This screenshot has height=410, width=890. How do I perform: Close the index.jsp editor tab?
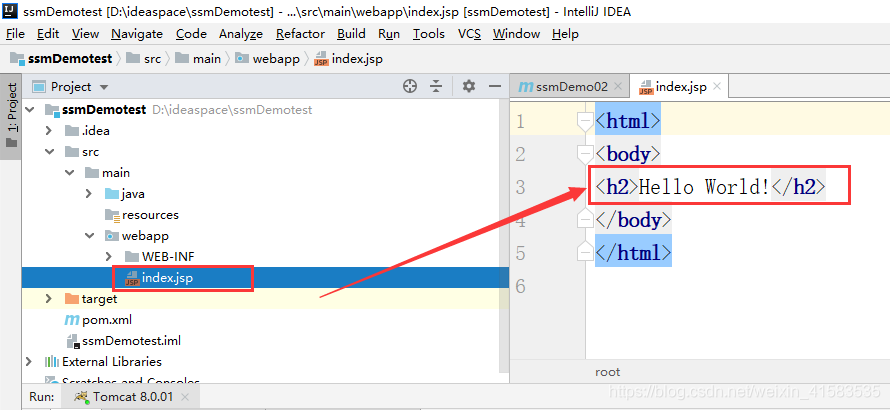[717, 87]
